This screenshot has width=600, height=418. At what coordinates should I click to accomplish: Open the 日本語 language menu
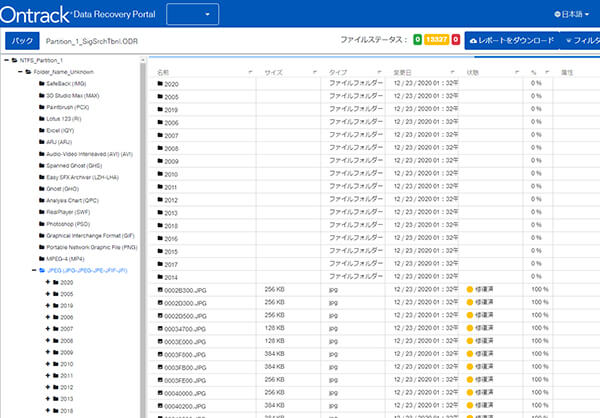tap(571, 14)
